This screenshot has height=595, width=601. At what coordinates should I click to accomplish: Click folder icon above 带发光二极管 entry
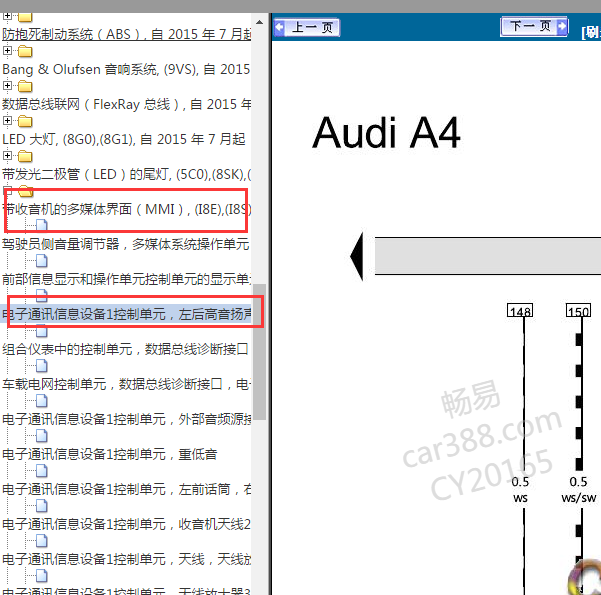pyautogui.click(x=25, y=156)
